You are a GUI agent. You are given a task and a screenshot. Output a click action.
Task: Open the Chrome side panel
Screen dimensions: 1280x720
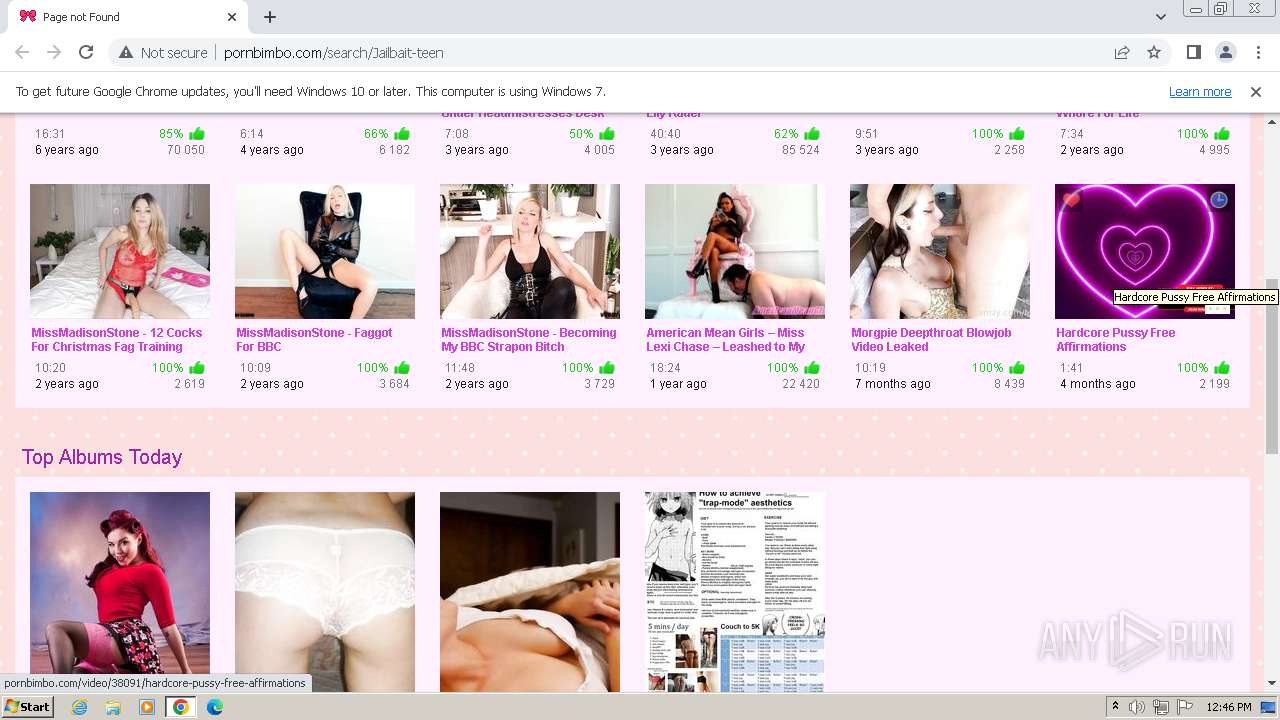tap(1193, 52)
